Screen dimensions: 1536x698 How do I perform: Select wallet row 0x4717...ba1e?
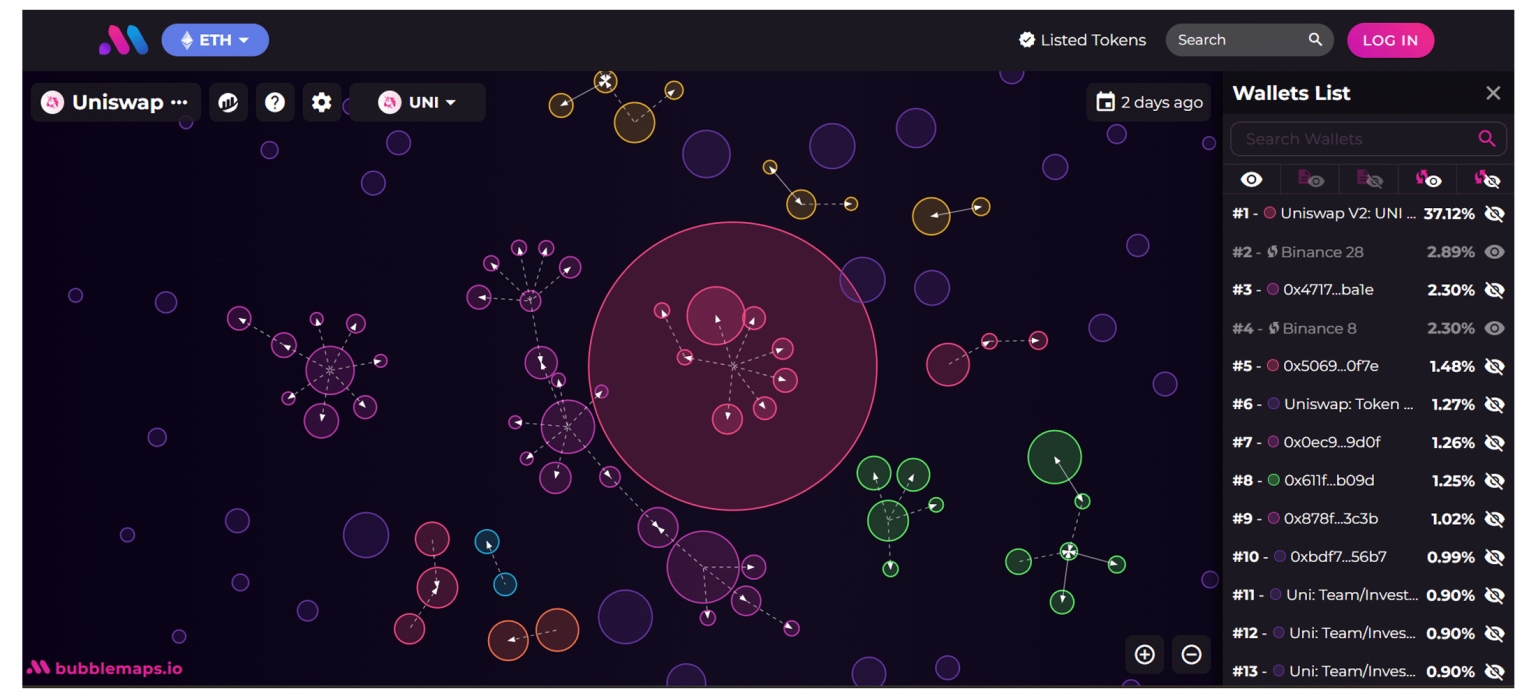(x=1368, y=290)
